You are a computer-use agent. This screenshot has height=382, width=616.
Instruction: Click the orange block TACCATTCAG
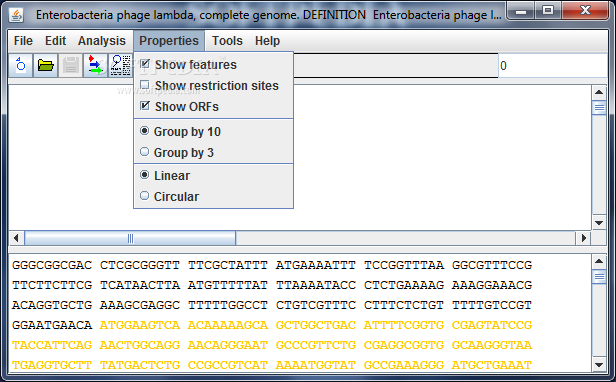[52, 345]
